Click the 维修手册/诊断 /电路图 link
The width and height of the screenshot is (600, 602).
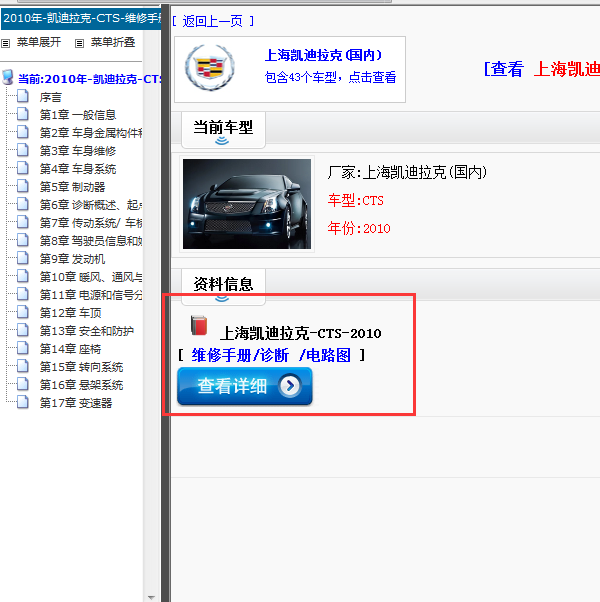[x=271, y=356]
